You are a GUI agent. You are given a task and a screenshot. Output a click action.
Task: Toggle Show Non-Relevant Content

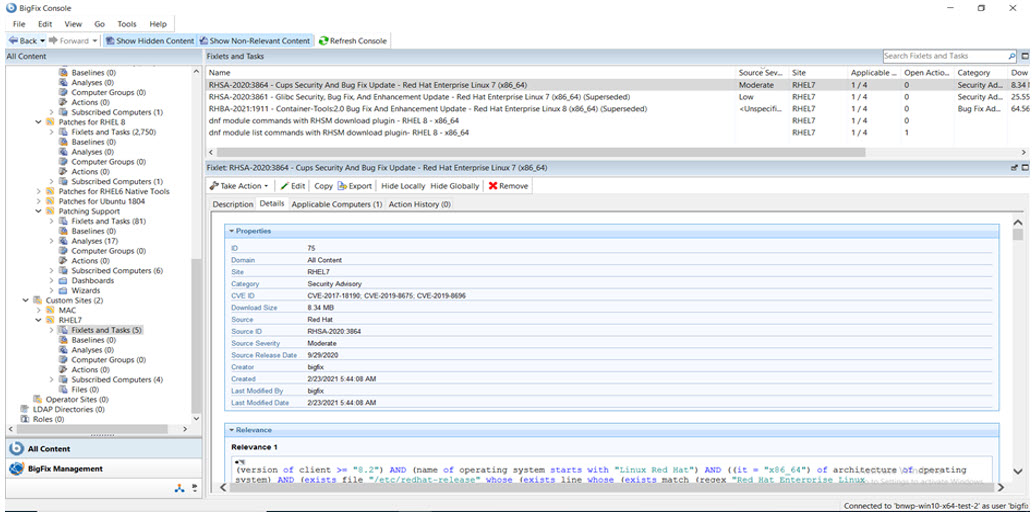tap(254, 41)
